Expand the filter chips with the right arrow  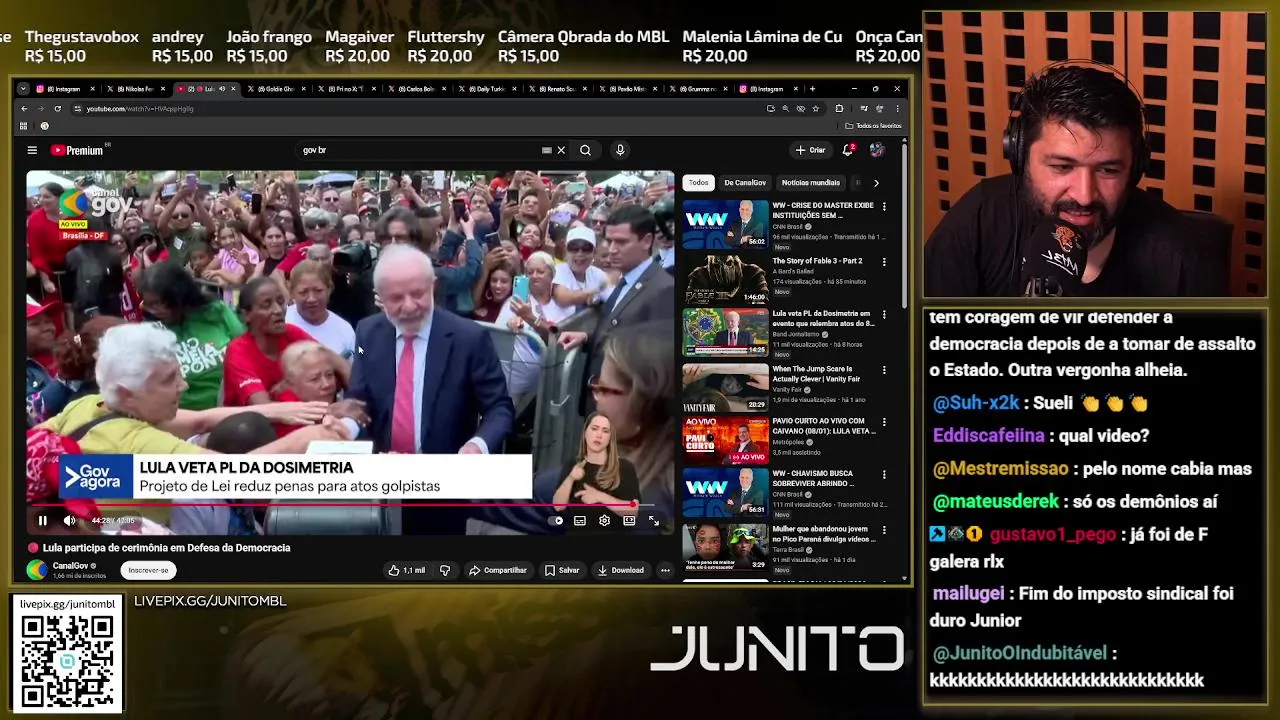(x=876, y=183)
